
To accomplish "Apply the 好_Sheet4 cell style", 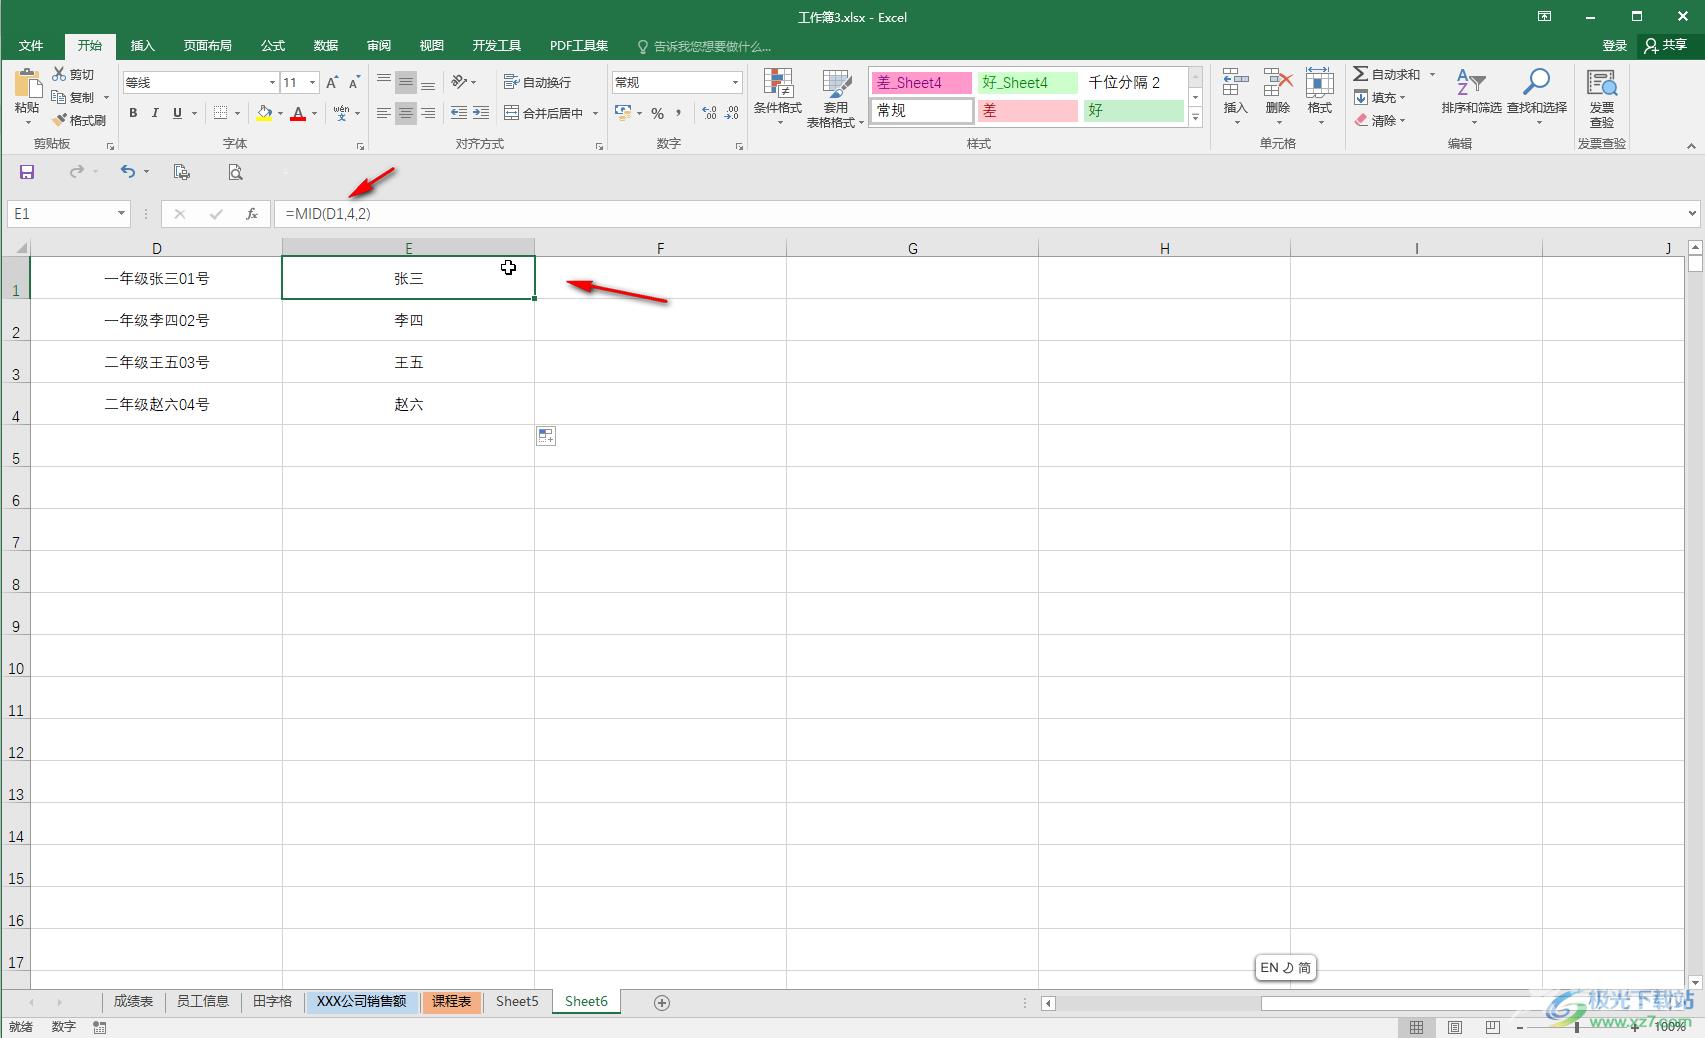I will (1027, 82).
